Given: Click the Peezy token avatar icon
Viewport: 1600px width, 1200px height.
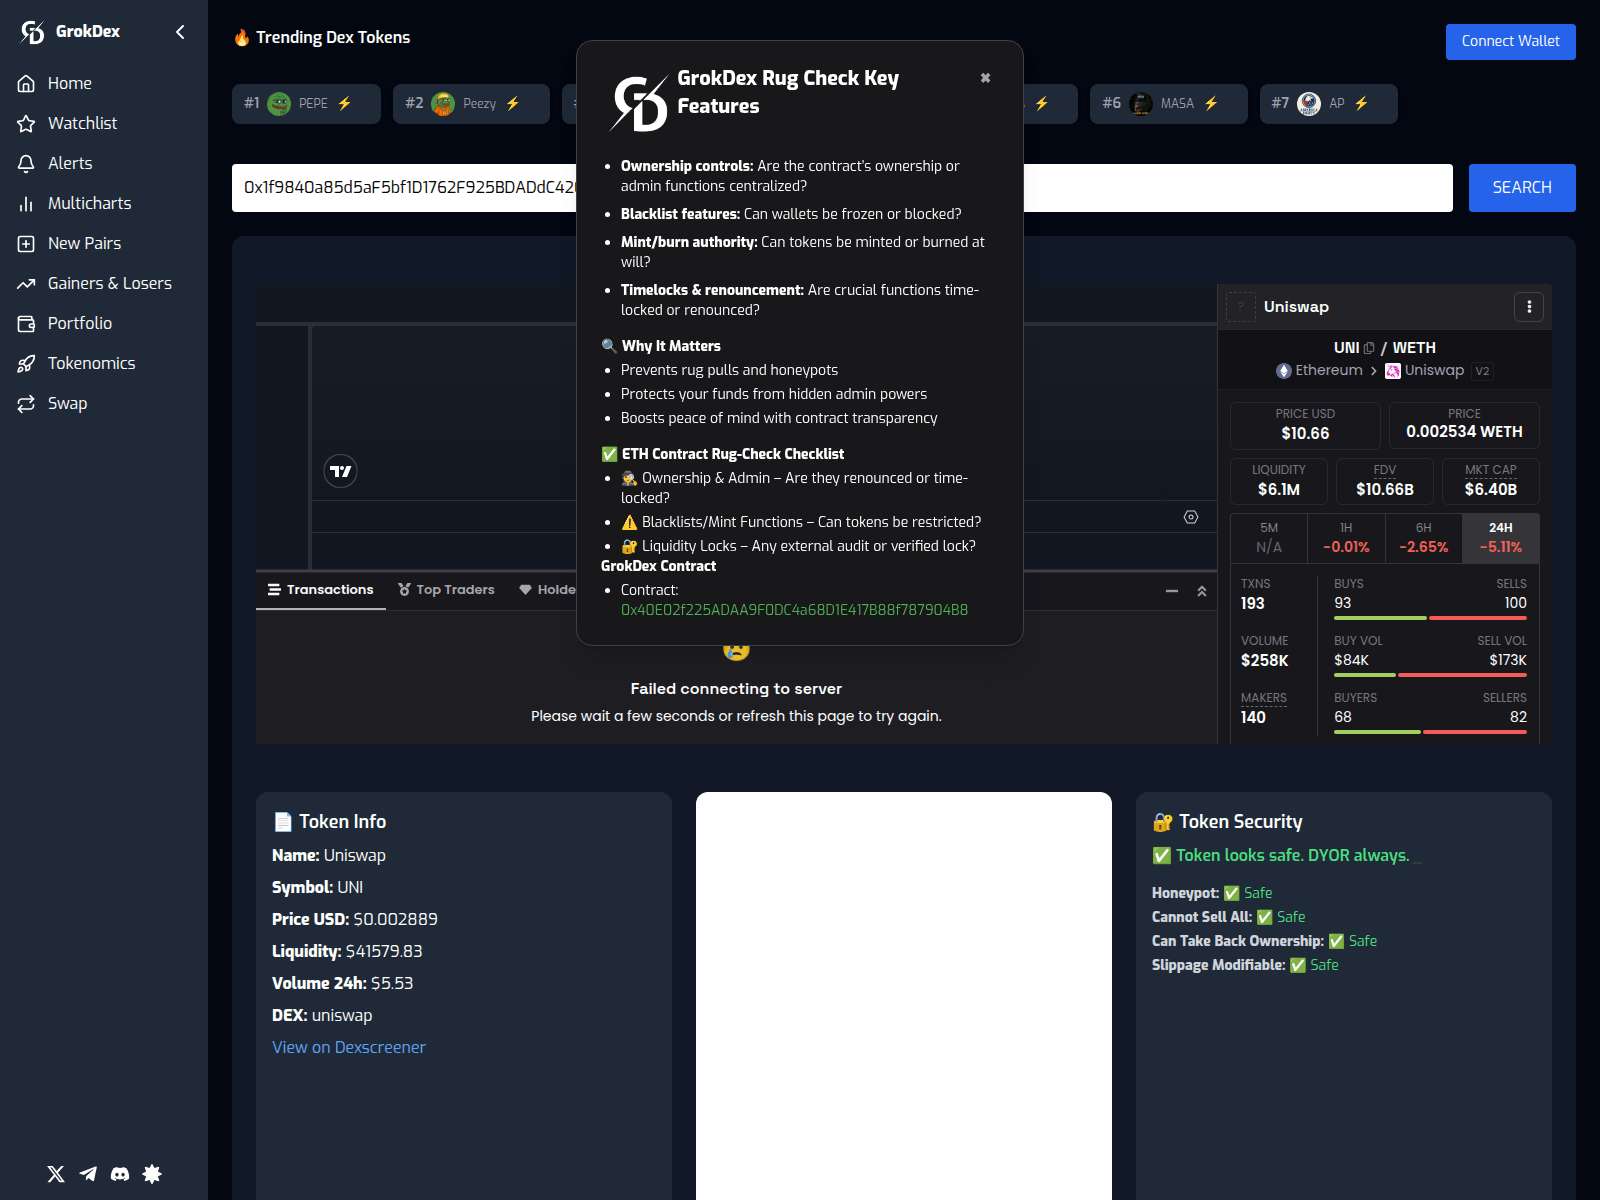Looking at the screenshot, I should click(443, 104).
